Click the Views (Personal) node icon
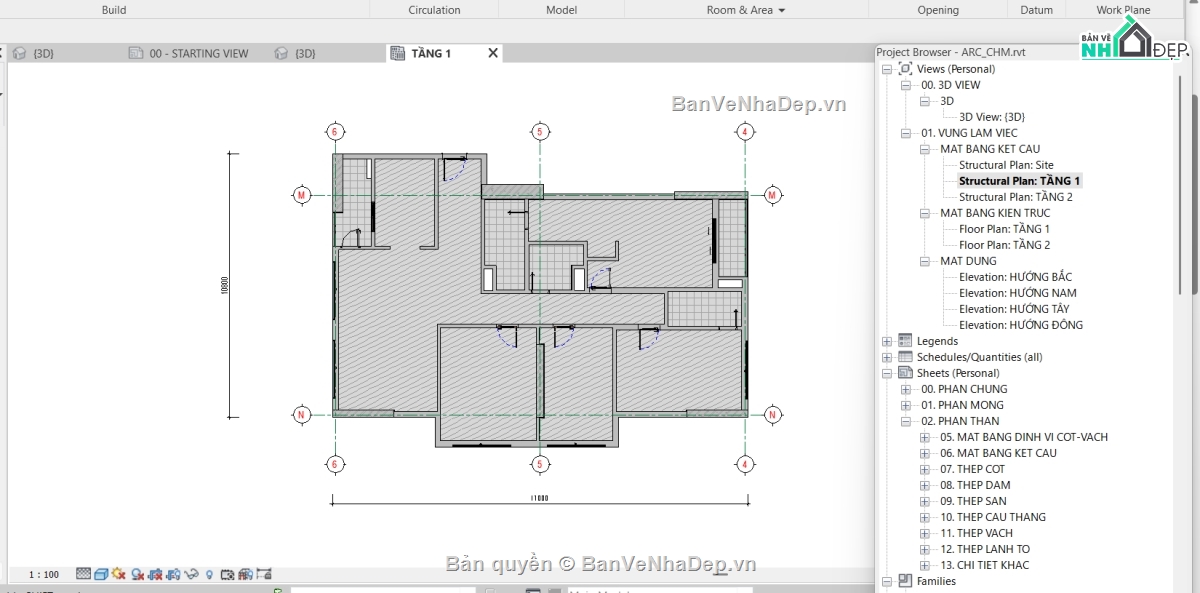 tap(906, 69)
